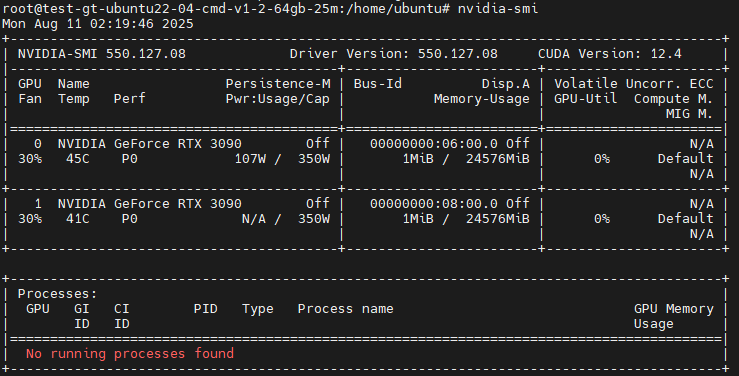The height and width of the screenshot is (376, 739).
Task: Click the Persistence-M column header
Action: coord(278,84)
